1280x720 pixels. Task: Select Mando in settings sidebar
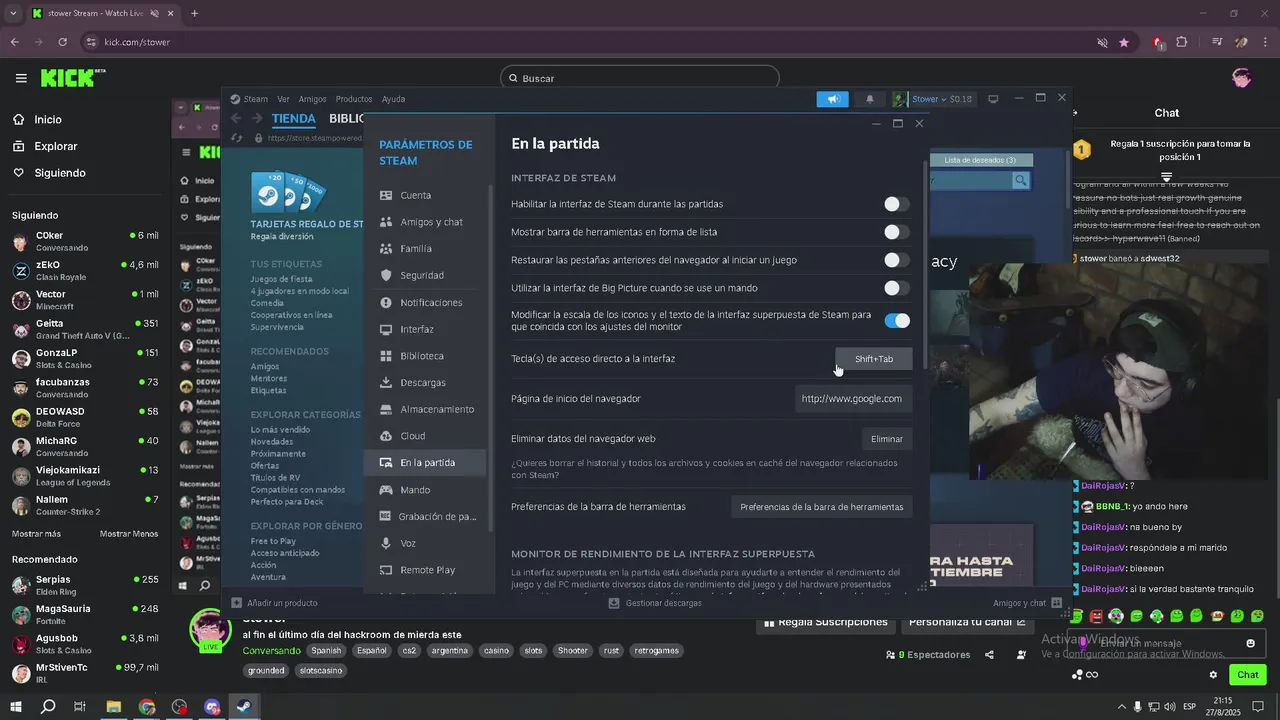427,490
